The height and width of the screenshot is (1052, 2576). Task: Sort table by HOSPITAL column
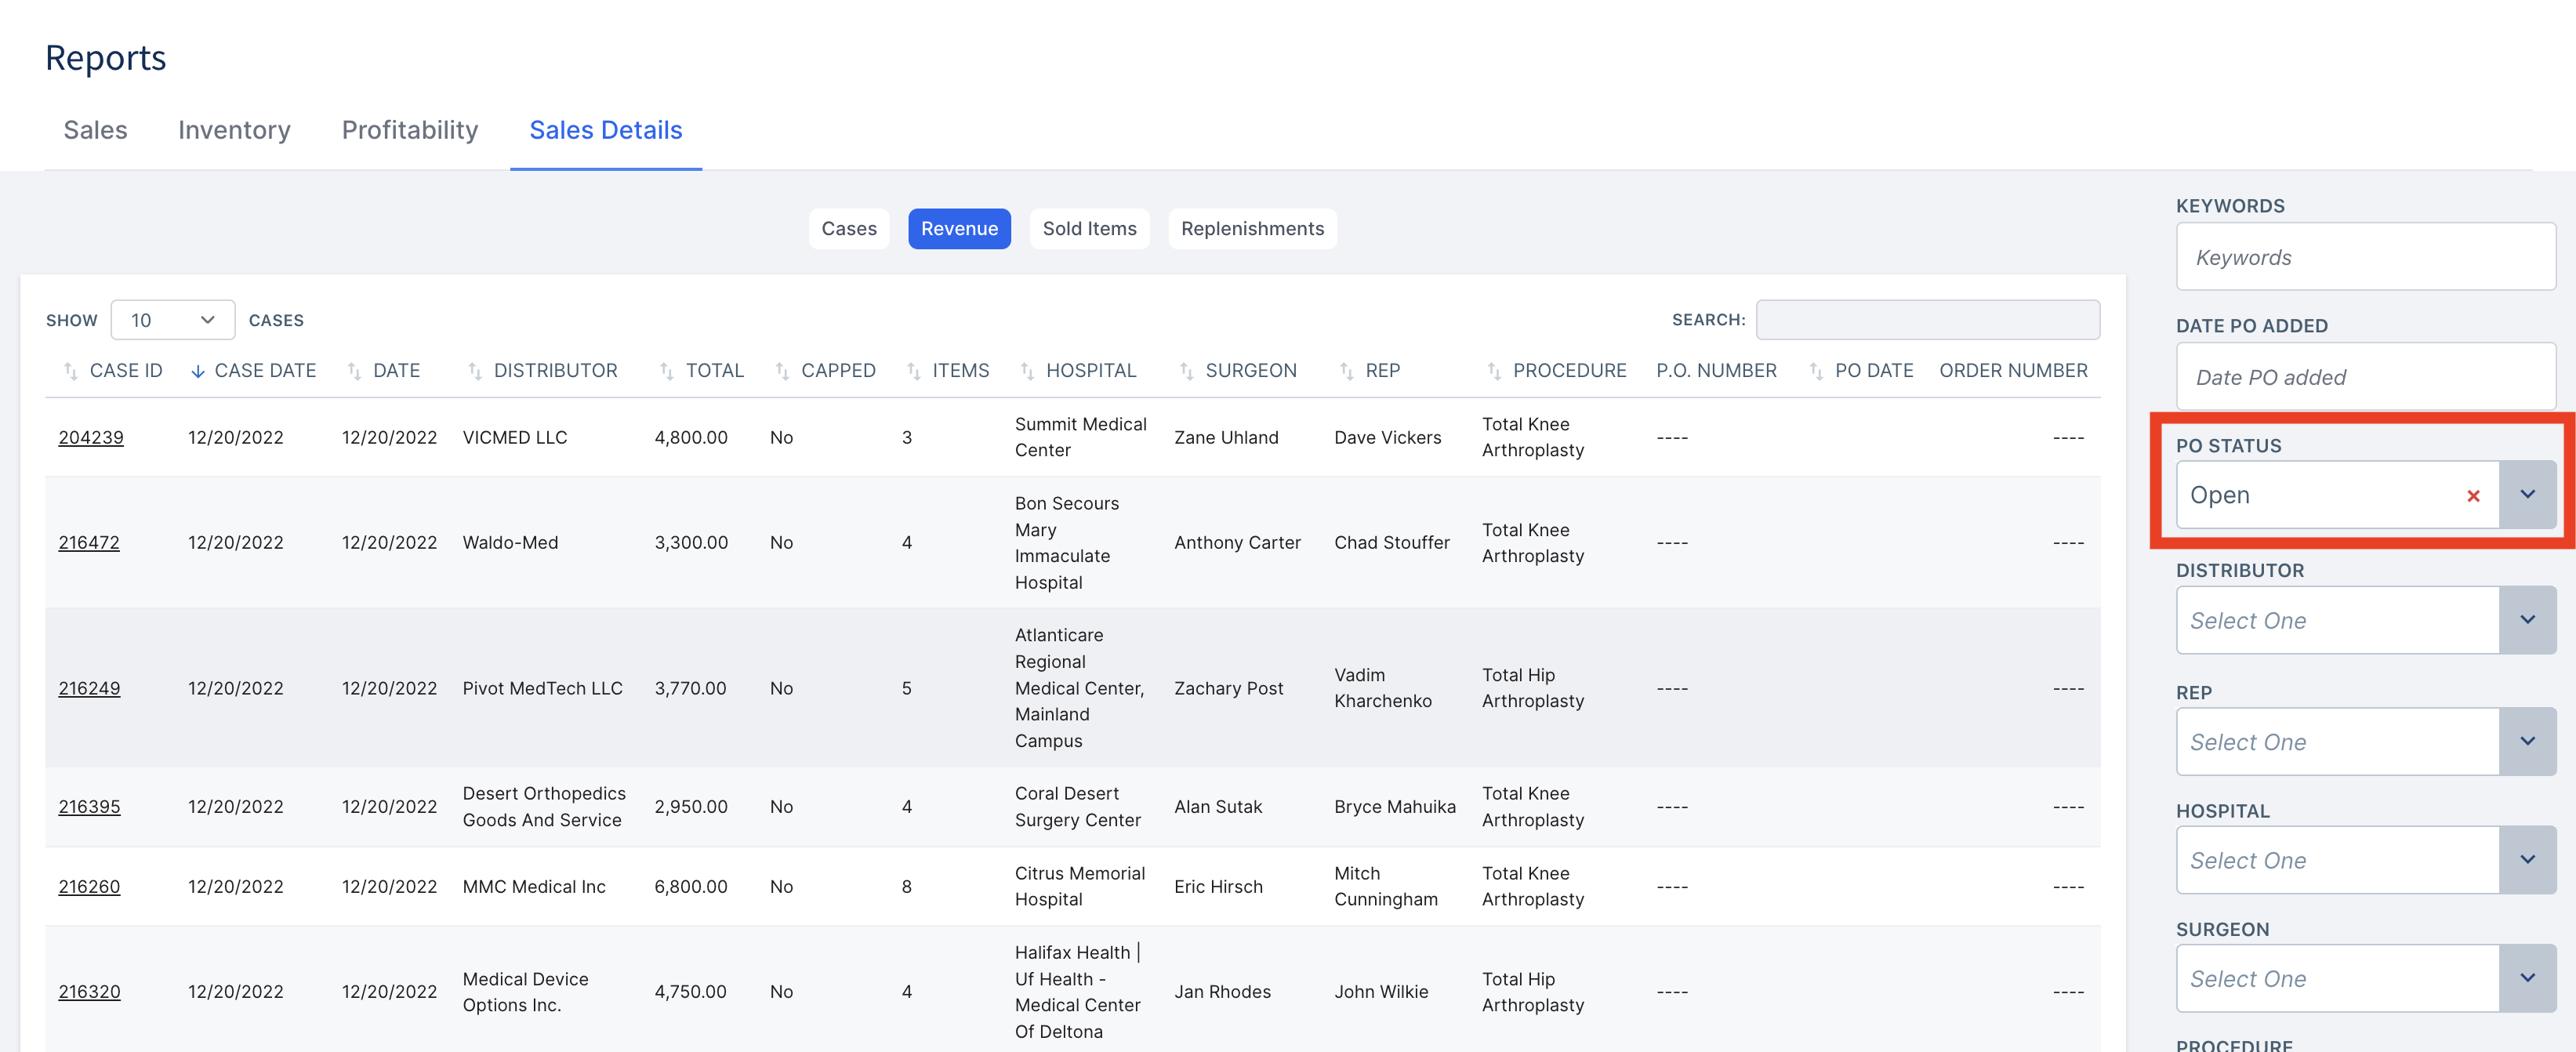coord(1077,370)
